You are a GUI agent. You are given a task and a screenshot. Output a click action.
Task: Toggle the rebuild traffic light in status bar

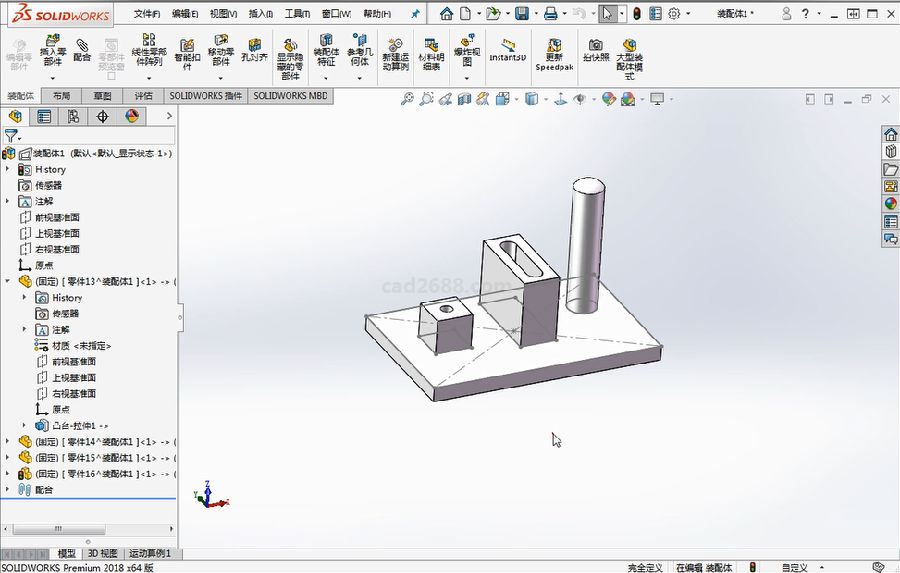point(752,567)
